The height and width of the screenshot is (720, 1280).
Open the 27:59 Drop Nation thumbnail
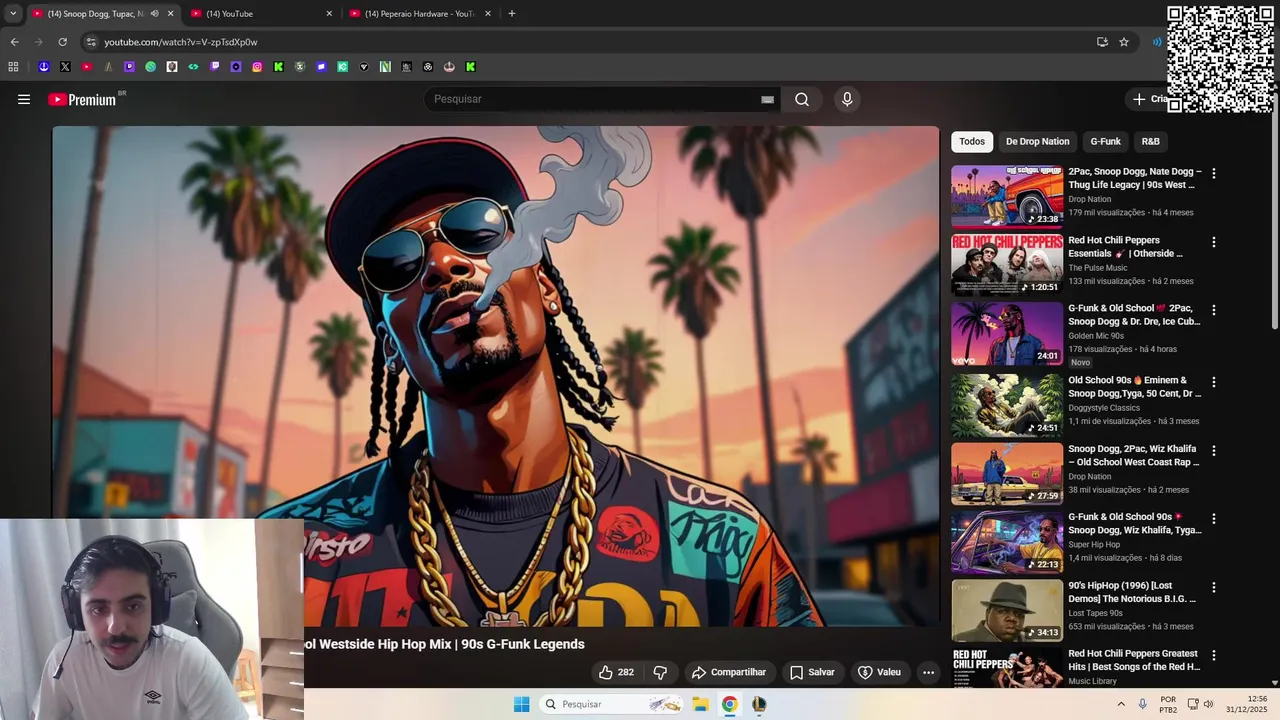click(1007, 474)
